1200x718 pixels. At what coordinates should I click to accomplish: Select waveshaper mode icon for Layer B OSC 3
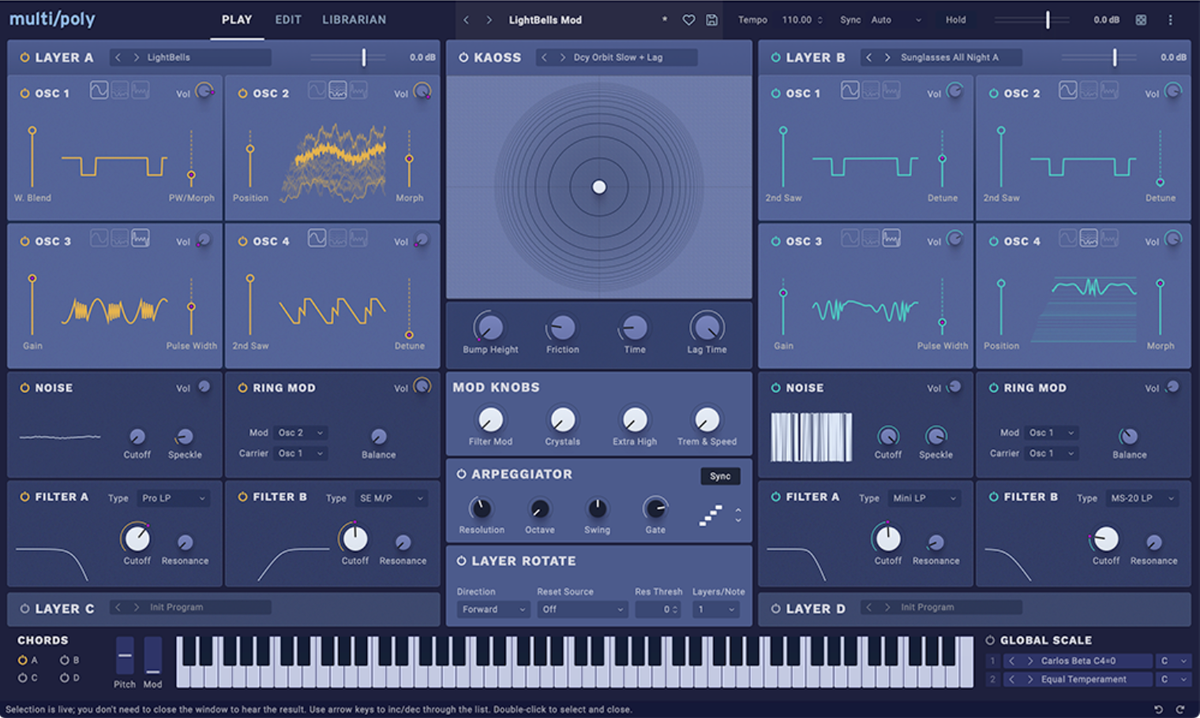click(890, 239)
